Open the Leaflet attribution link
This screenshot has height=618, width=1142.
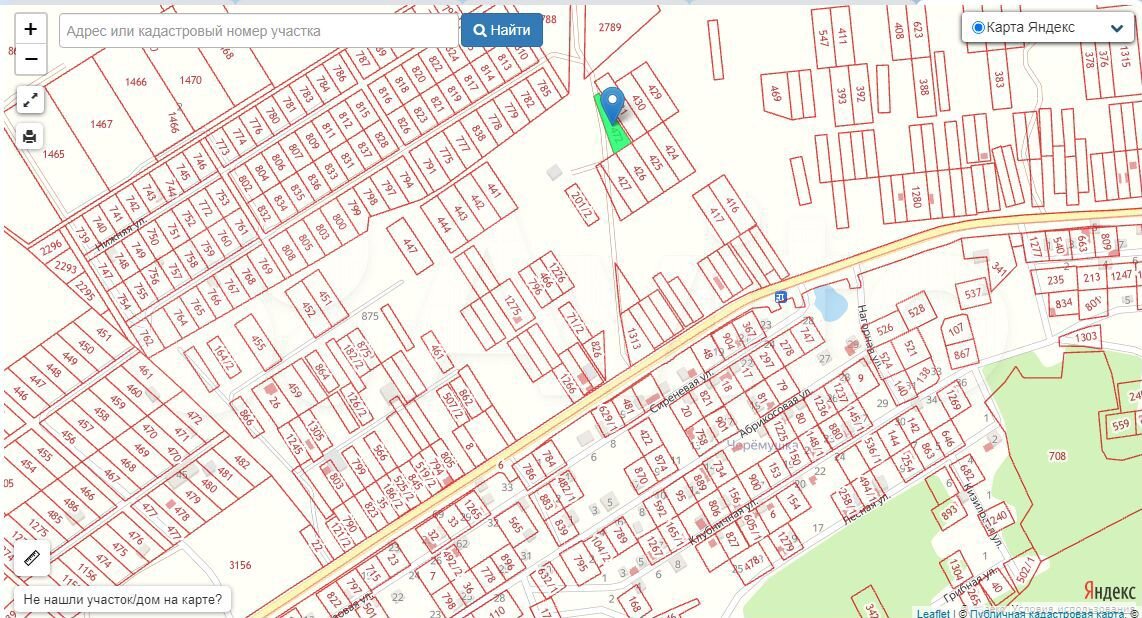click(x=932, y=613)
